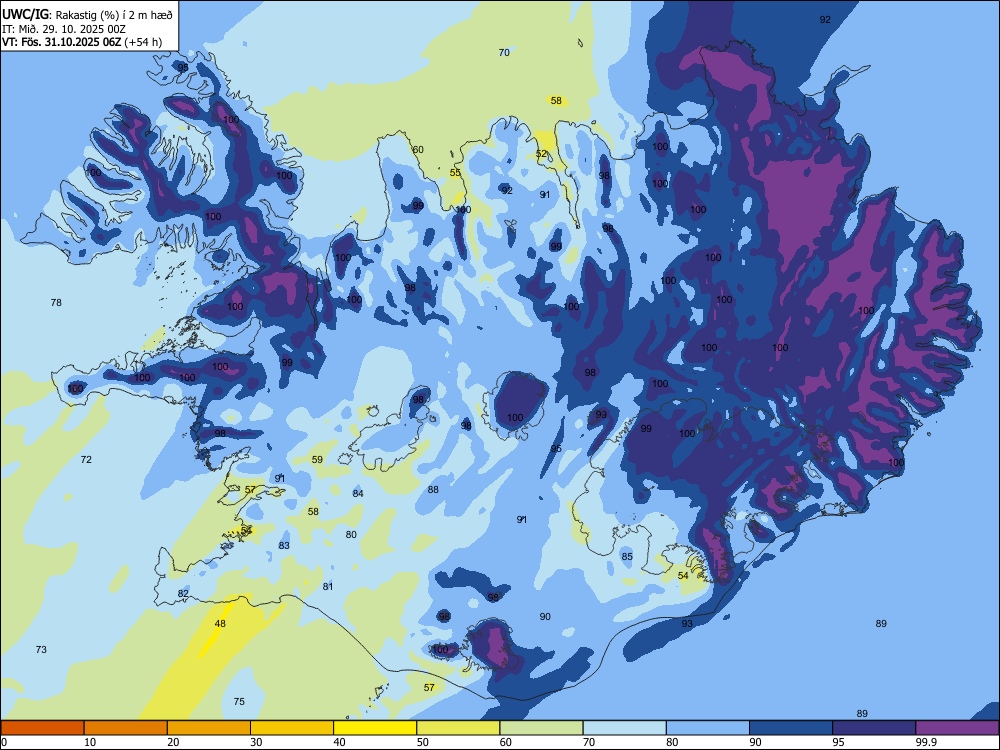Click the 'VT: Fös. 31.10.2025 06Z (+54 h)' line
Image resolution: width=1000 pixels, height=750 pixels.
click(x=82, y=42)
